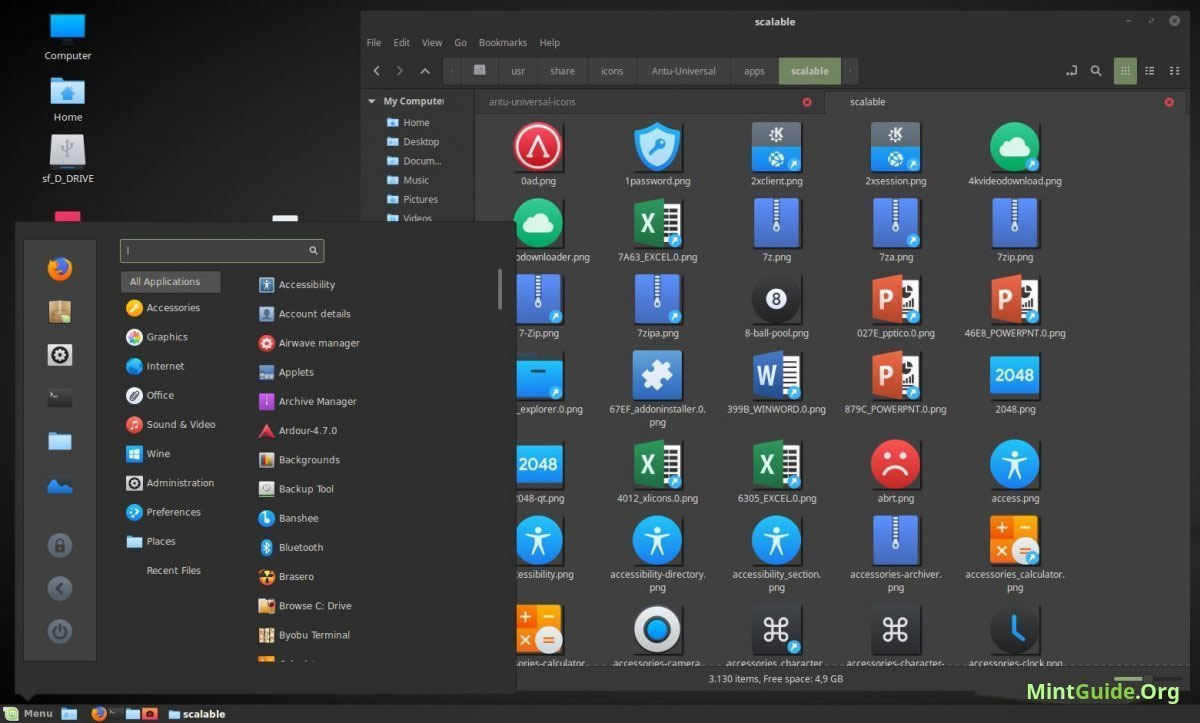Select the 1password.png shield icon
1200x723 pixels.
pos(657,147)
